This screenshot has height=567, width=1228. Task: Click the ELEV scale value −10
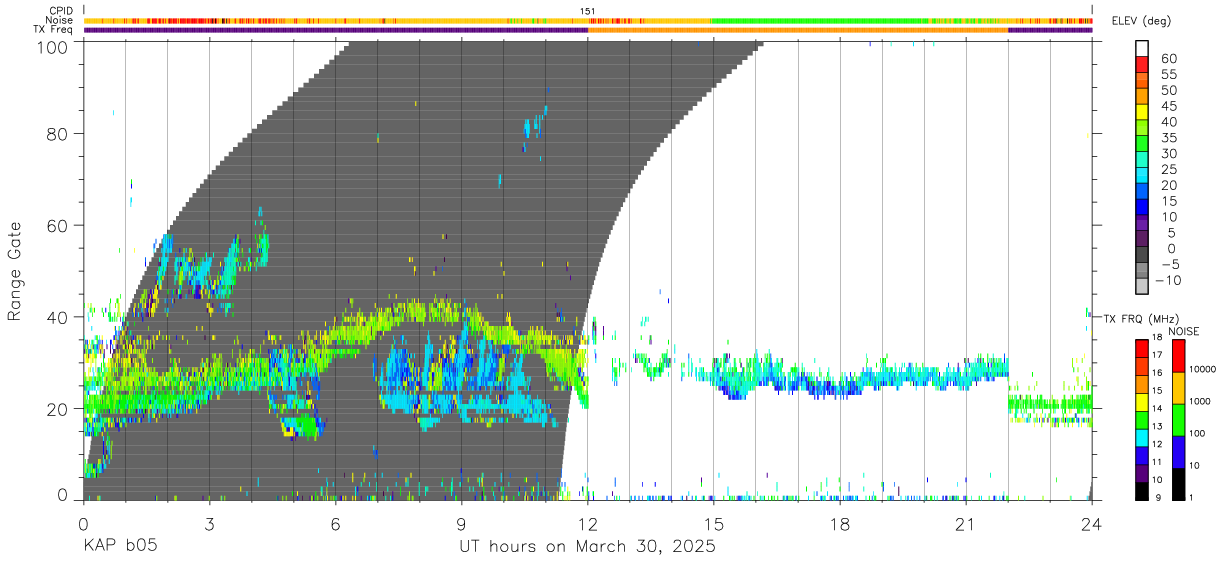coord(1166,280)
